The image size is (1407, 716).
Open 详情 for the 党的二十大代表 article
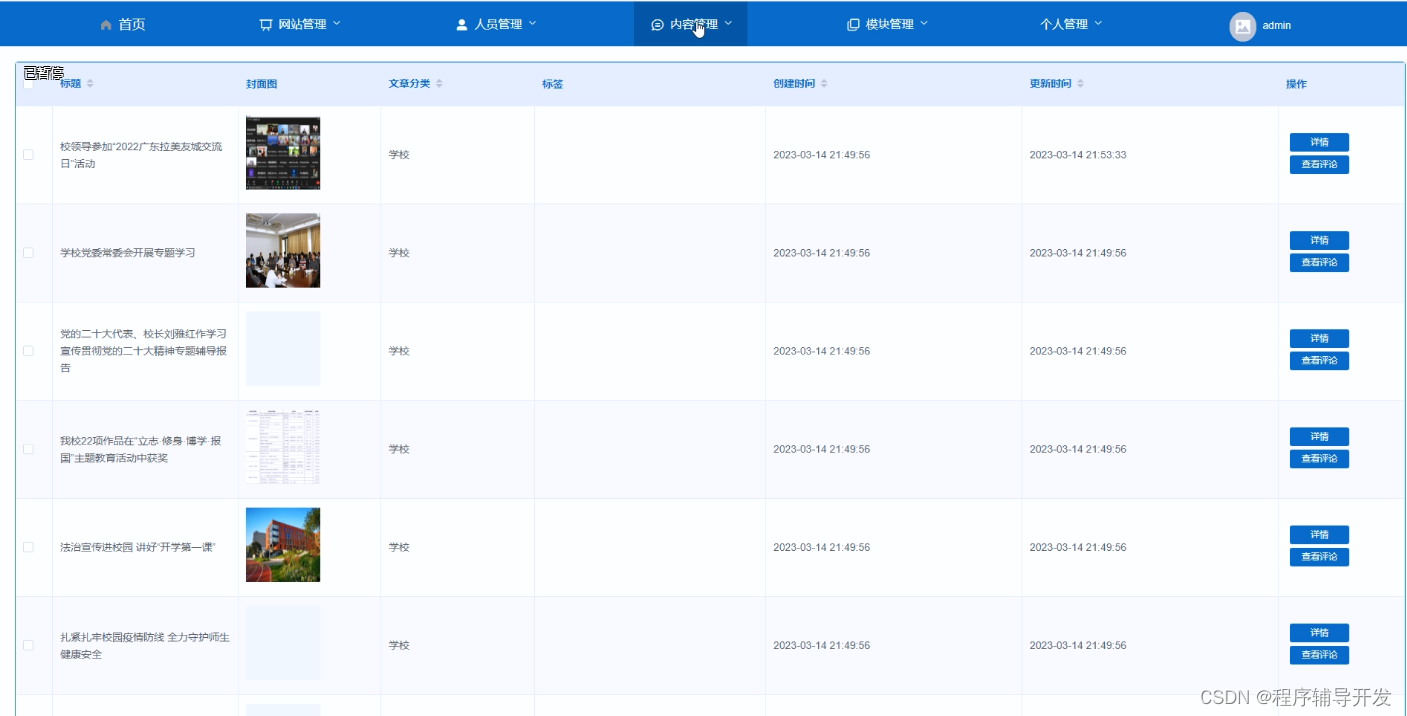coord(1319,338)
